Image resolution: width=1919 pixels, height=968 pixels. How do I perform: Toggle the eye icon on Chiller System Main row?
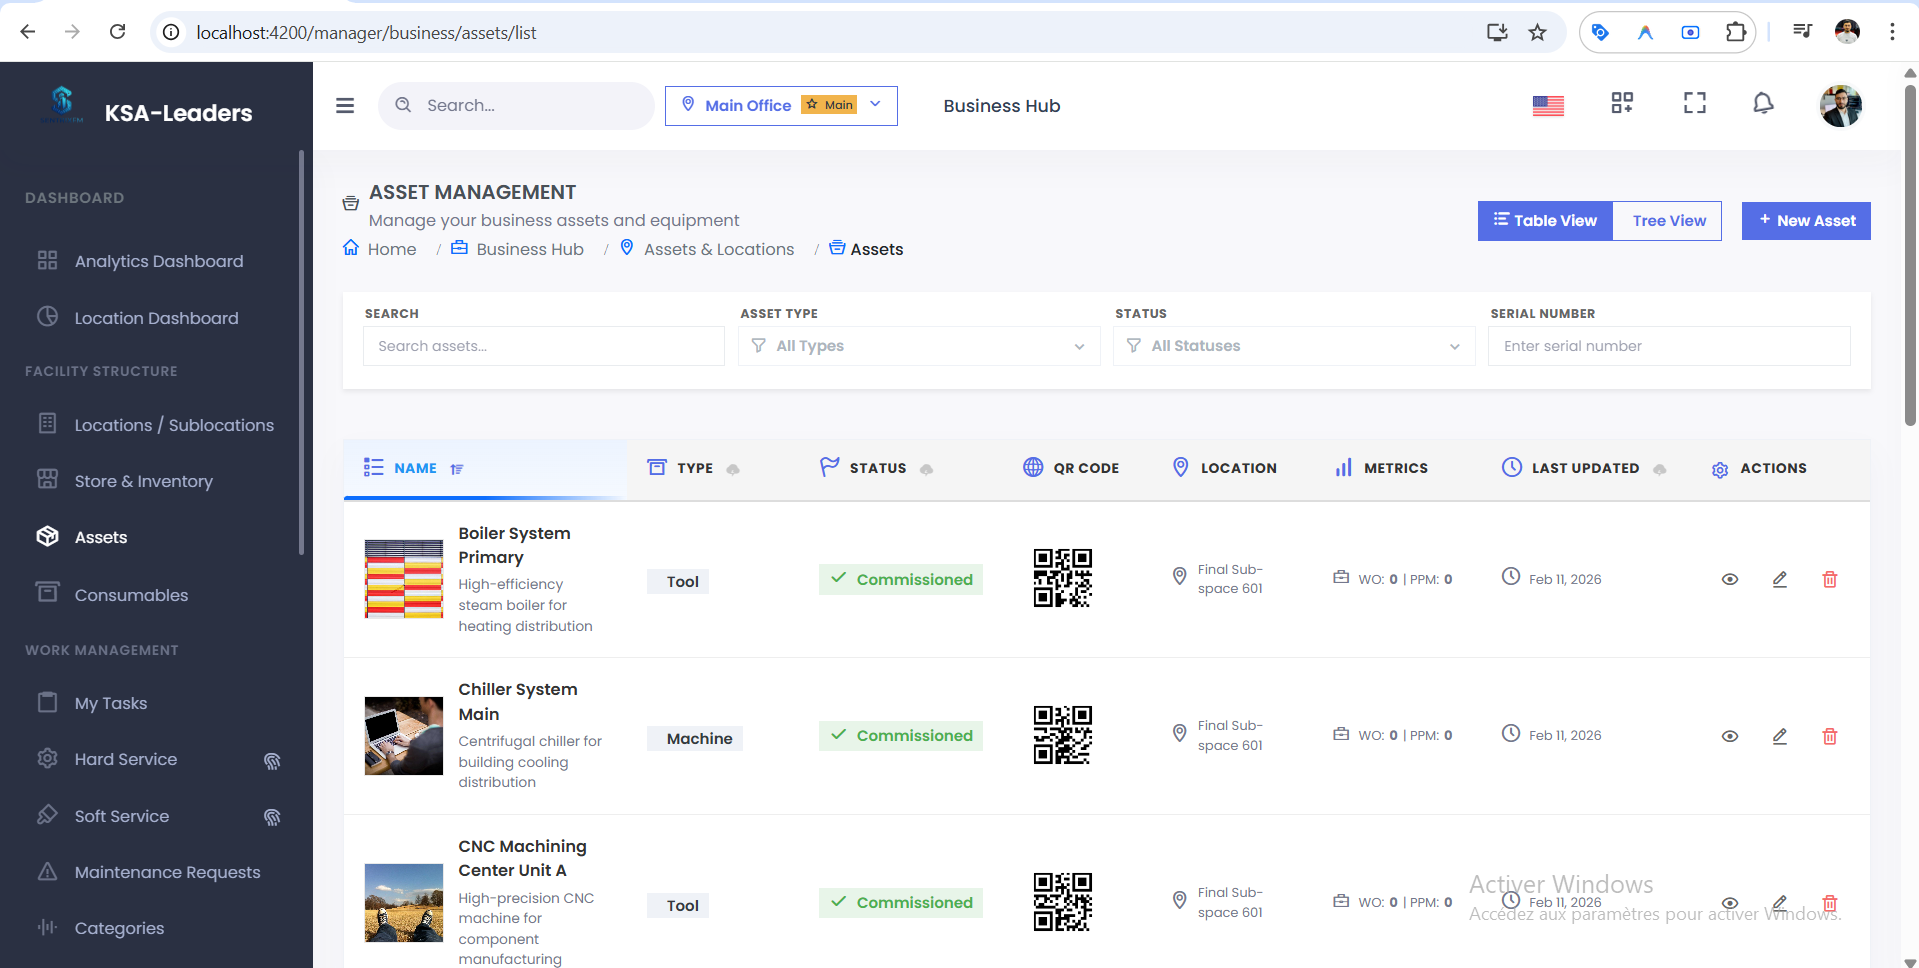coord(1731,736)
